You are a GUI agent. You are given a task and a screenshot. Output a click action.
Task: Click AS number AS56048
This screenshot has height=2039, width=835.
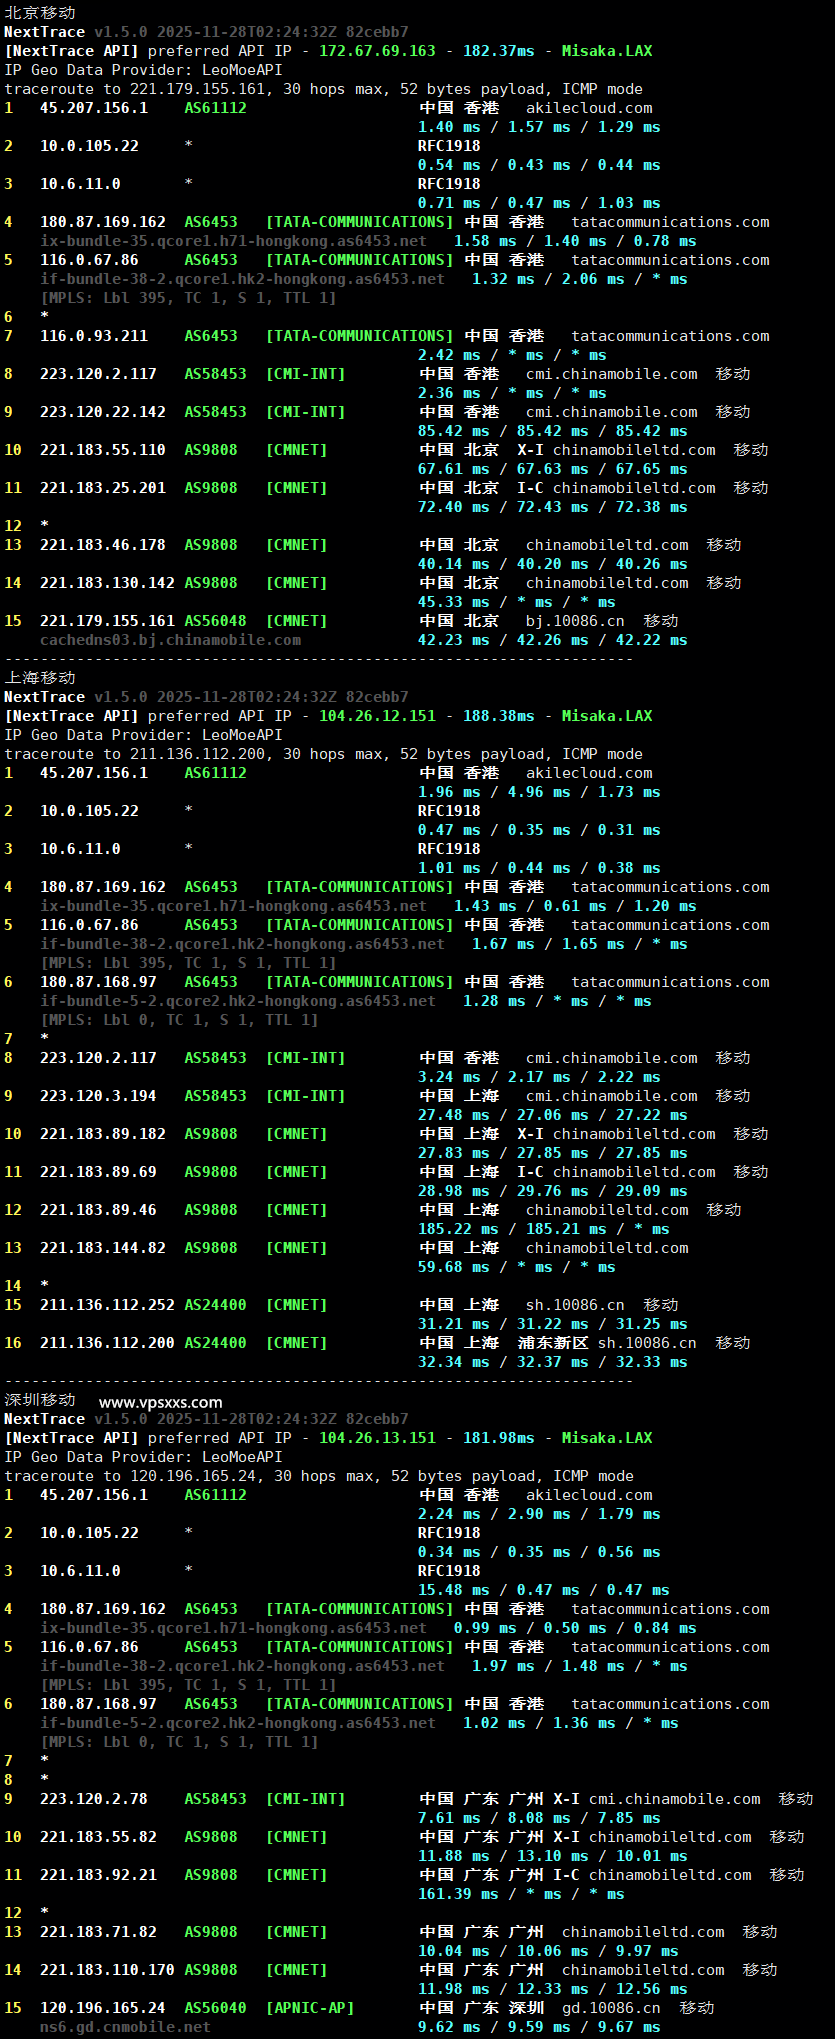coord(215,621)
